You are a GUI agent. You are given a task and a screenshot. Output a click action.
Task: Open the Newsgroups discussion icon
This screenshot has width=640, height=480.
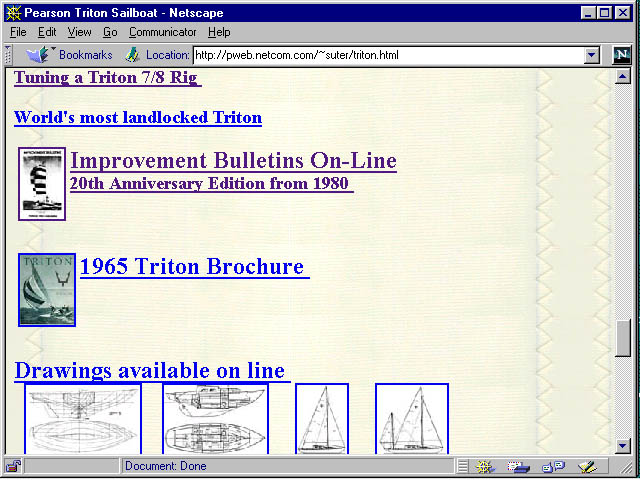pos(553,467)
